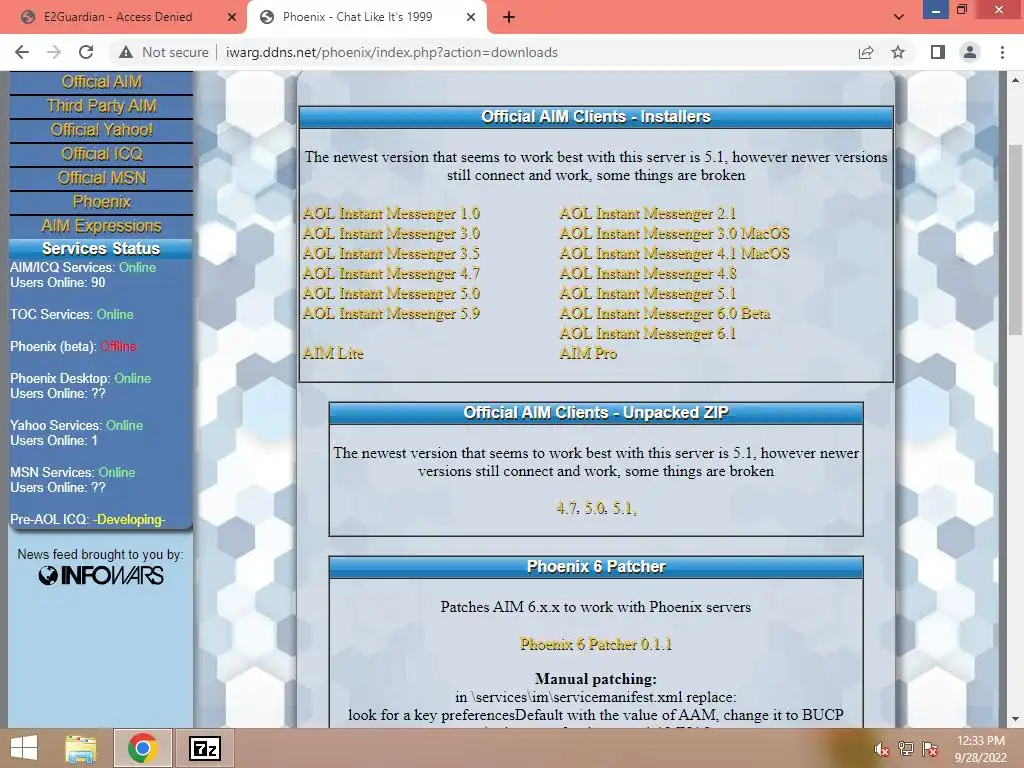This screenshot has height=768, width=1024.
Task: Go back with the browser back arrow
Action: click(x=22, y=52)
